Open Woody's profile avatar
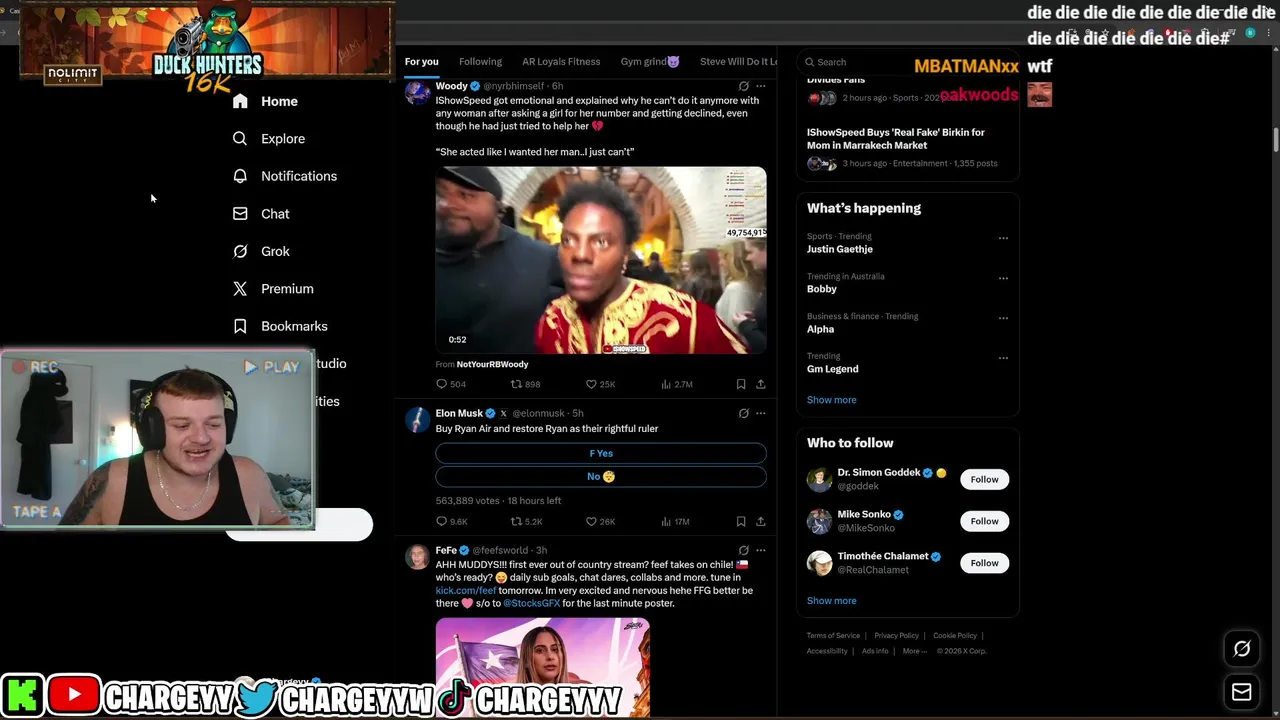 (x=418, y=93)
